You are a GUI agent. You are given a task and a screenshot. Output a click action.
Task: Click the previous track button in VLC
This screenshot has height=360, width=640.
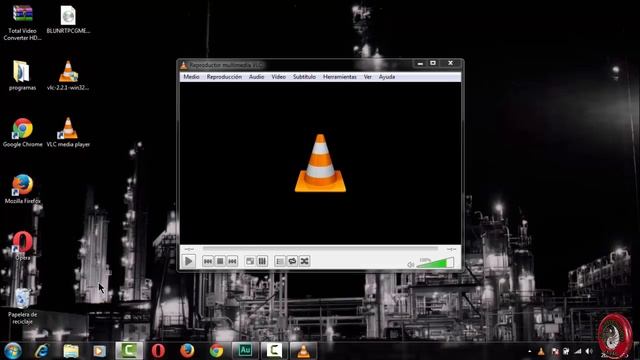coord(208,261)
